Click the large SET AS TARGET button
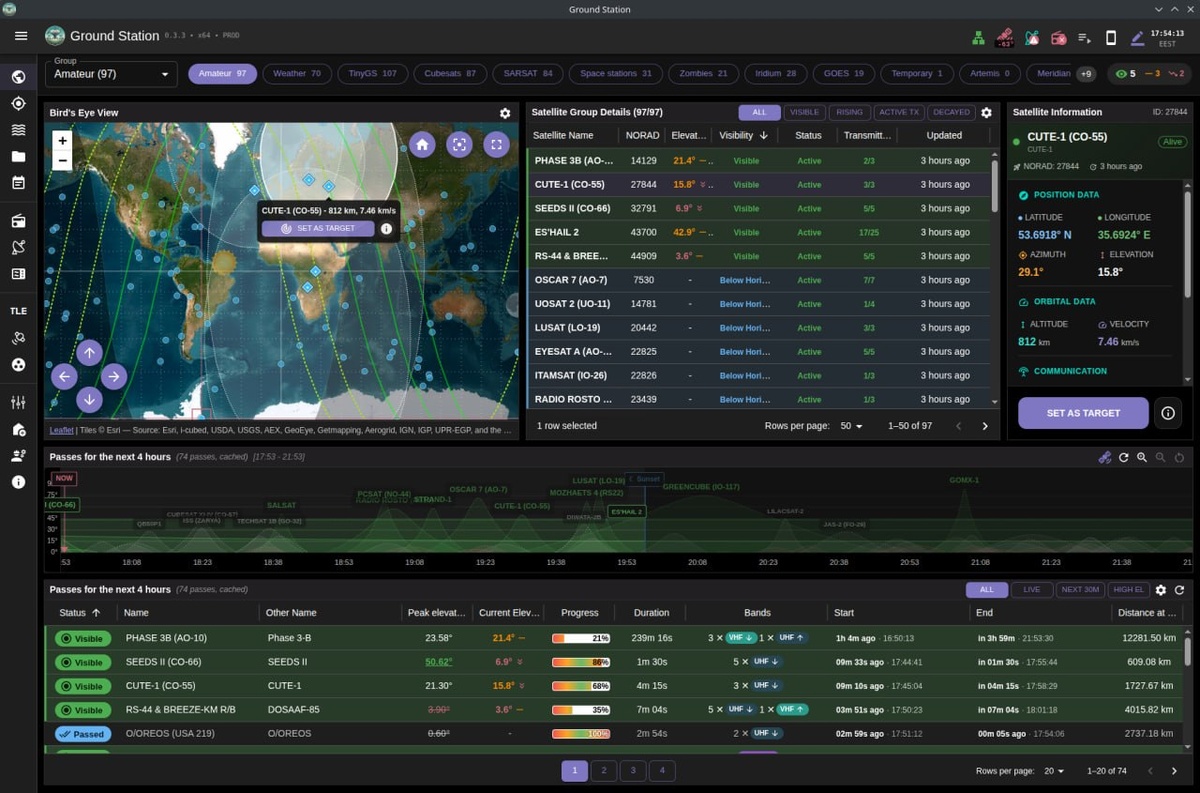The height and width of the screenshot is (793, 1200). coord(1083,413)
